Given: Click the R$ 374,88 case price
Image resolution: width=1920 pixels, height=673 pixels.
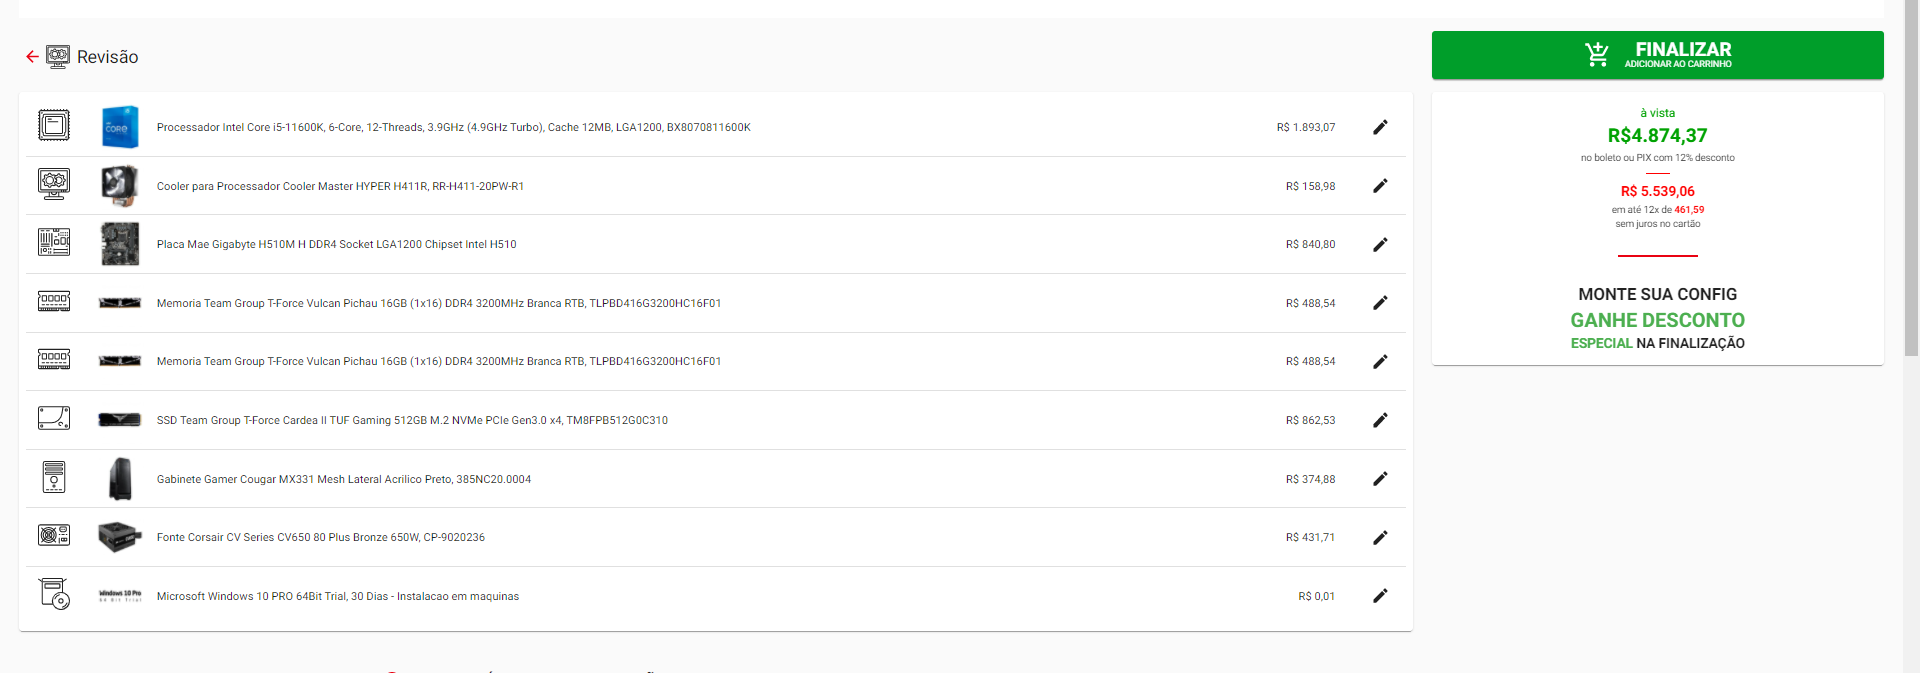Looking at the screenshot, I should pyautogui.click(x=1310, y=480).
